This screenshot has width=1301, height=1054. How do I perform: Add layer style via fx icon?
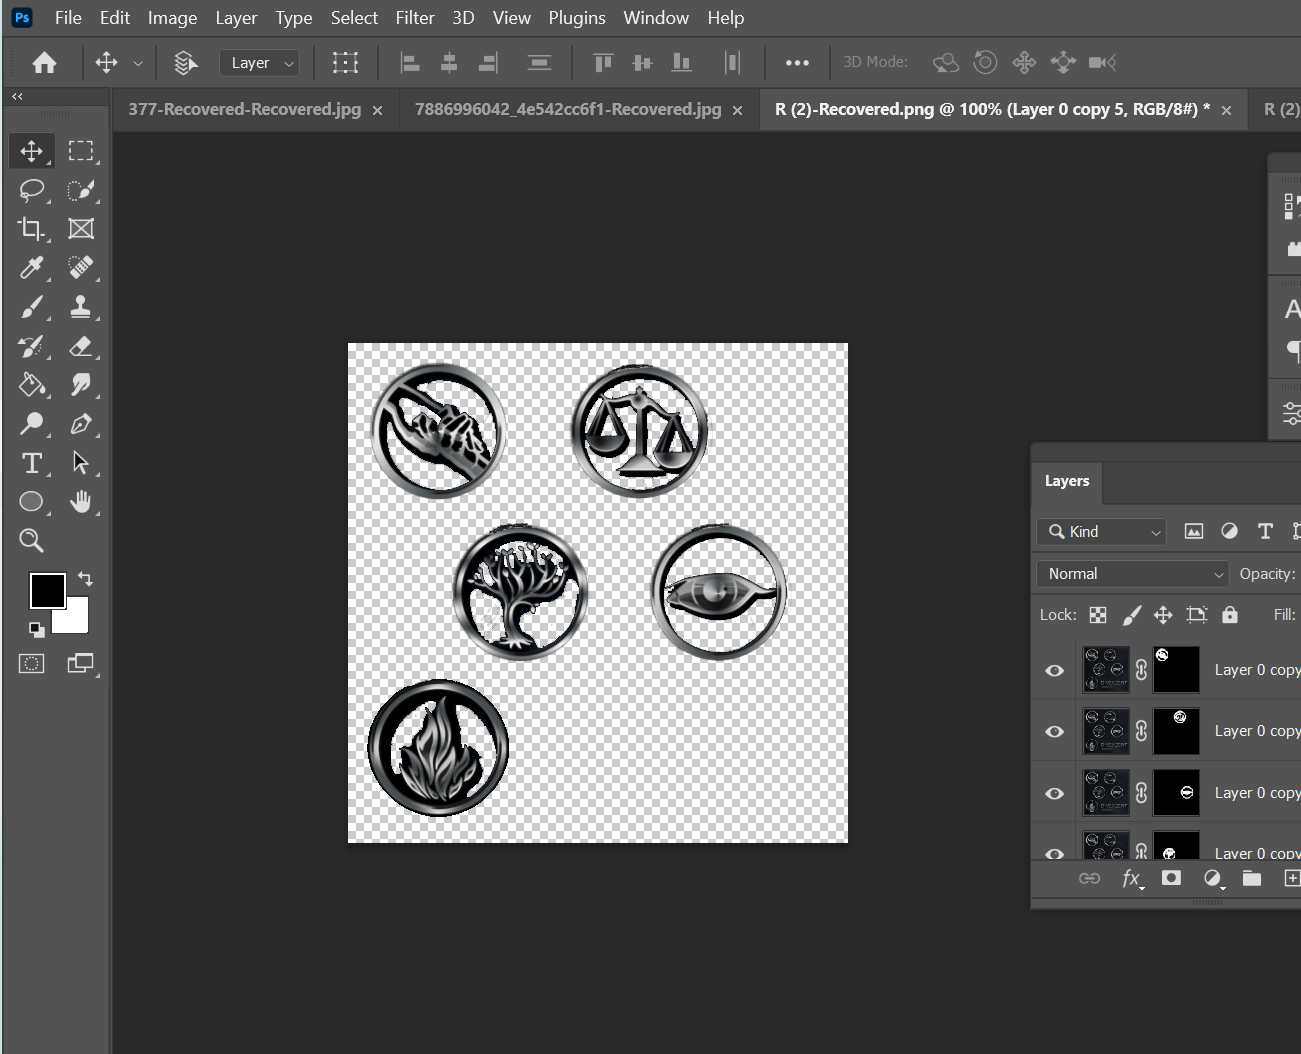coord(1131,878)
